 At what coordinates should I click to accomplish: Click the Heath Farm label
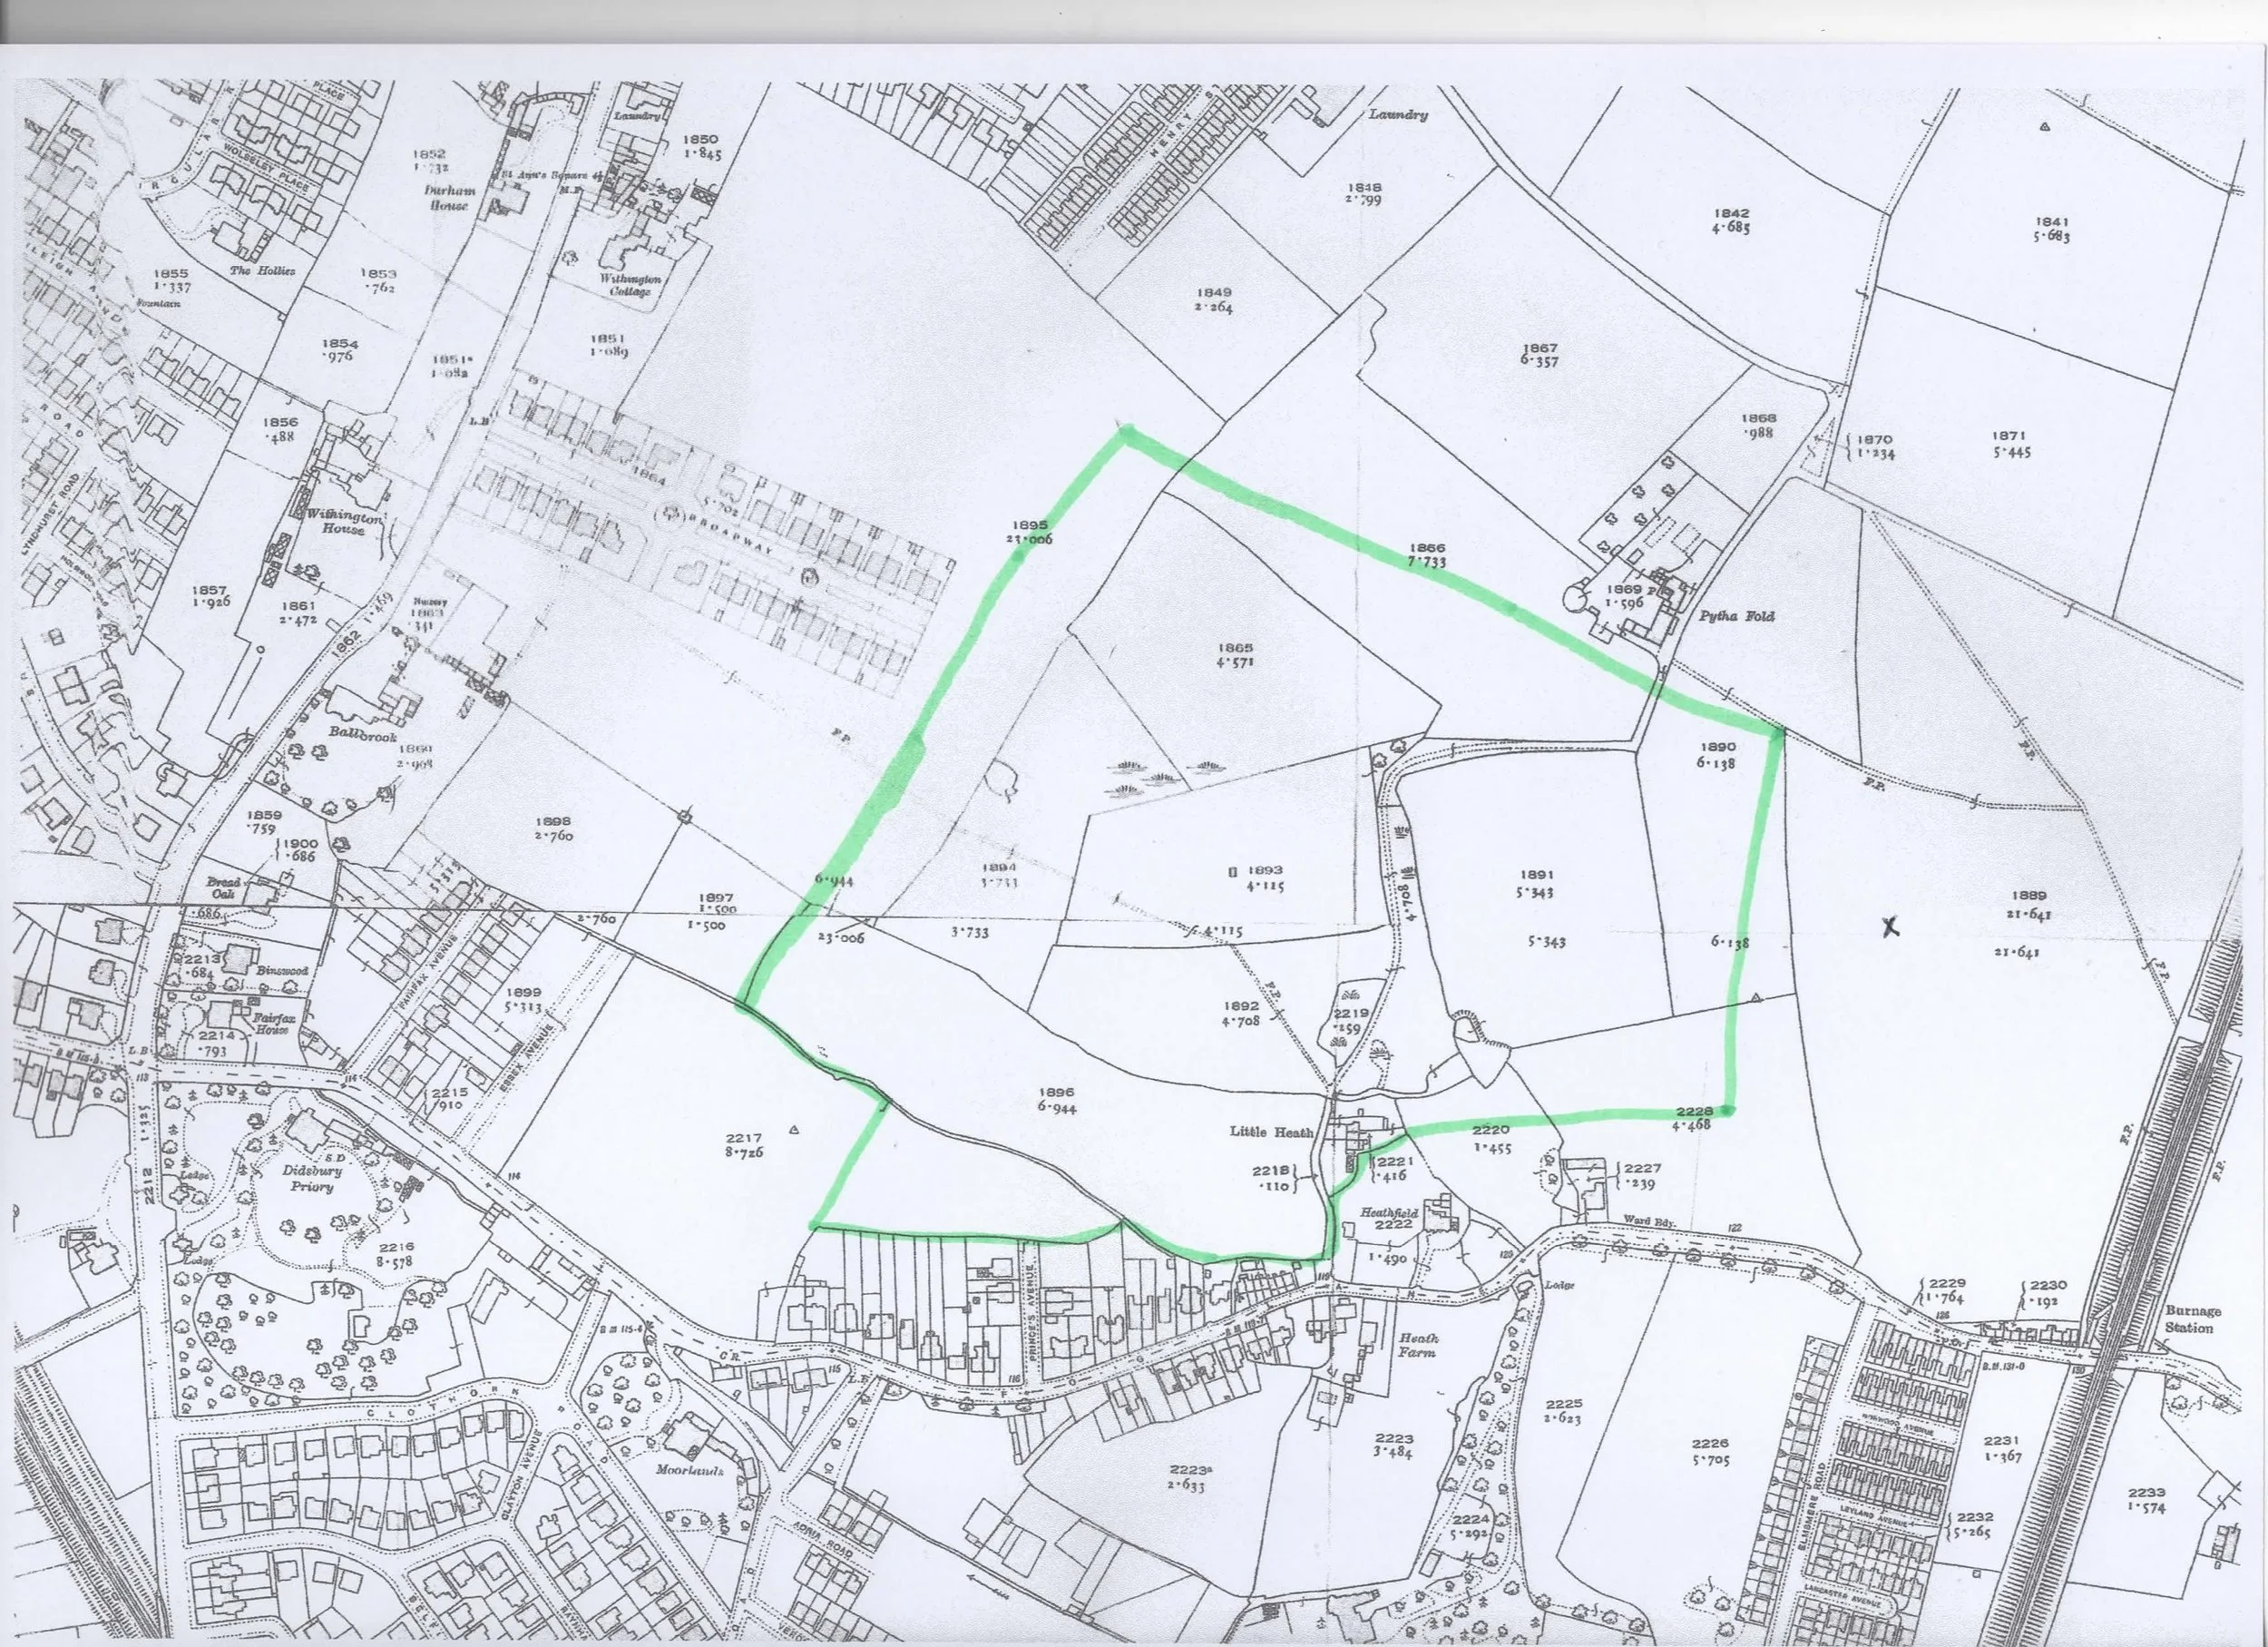[x=1418, y=1344]
